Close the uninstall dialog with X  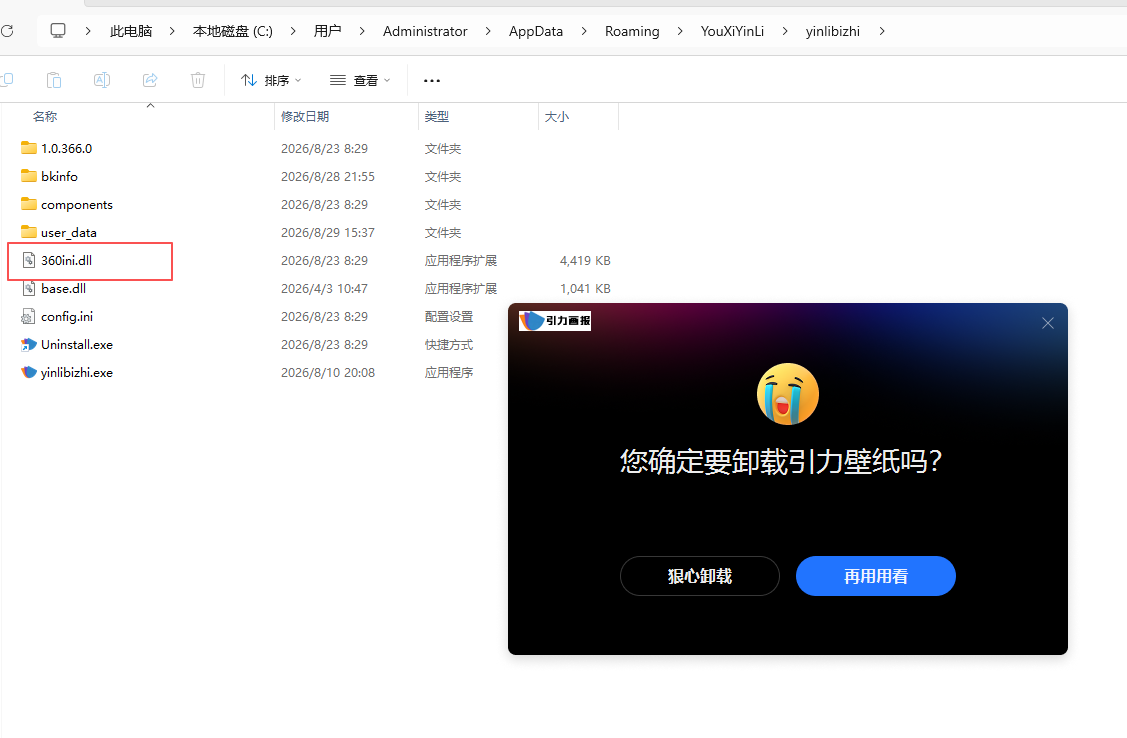[x=1048, y=323]
